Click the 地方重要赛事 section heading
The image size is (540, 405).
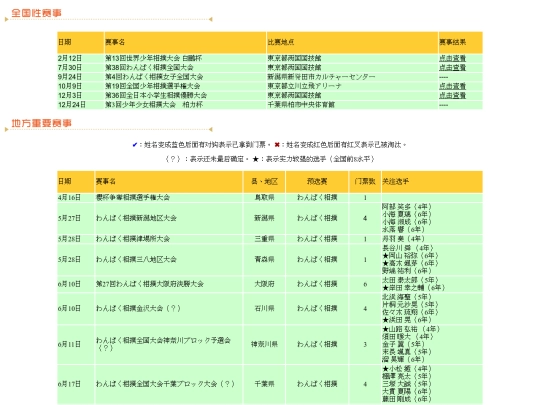point(41,123)
